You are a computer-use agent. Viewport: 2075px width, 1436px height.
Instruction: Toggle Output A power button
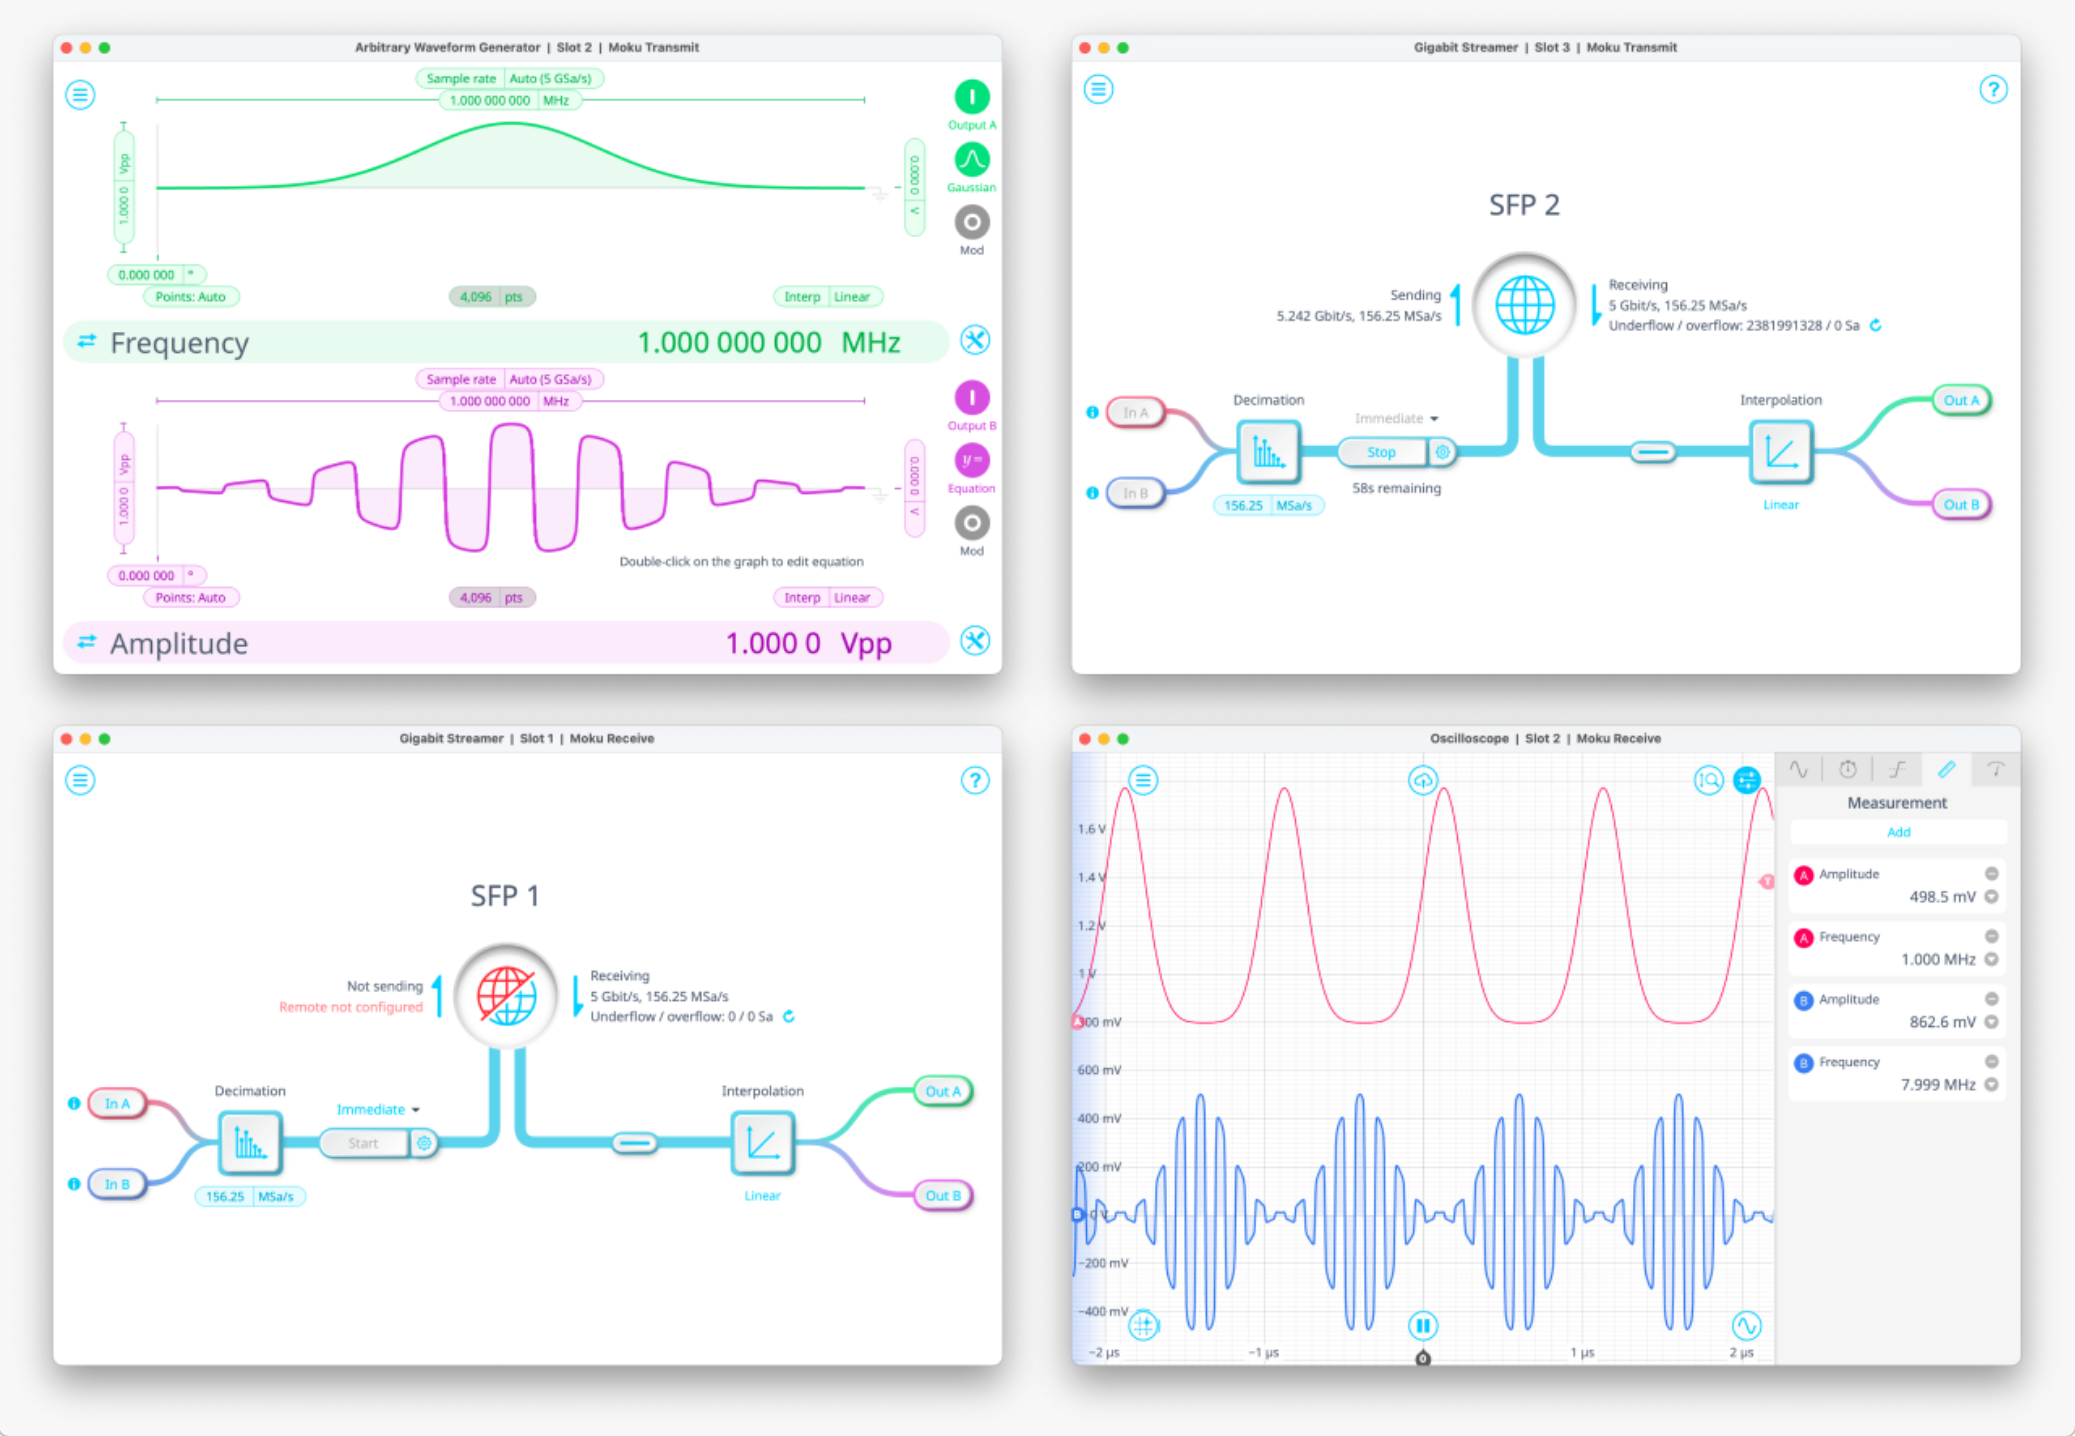tap(971, 97)
